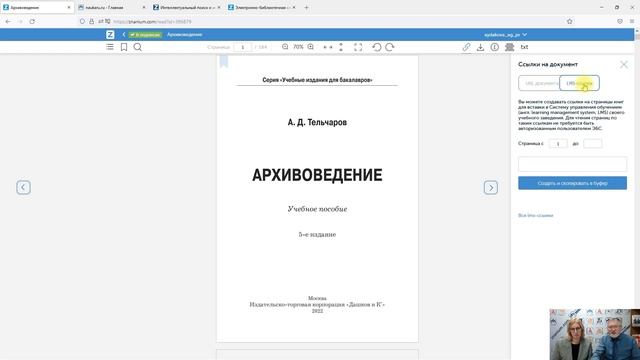Rotate page clockwise
This screenshot has width=640, height=360.
[390, 47]
